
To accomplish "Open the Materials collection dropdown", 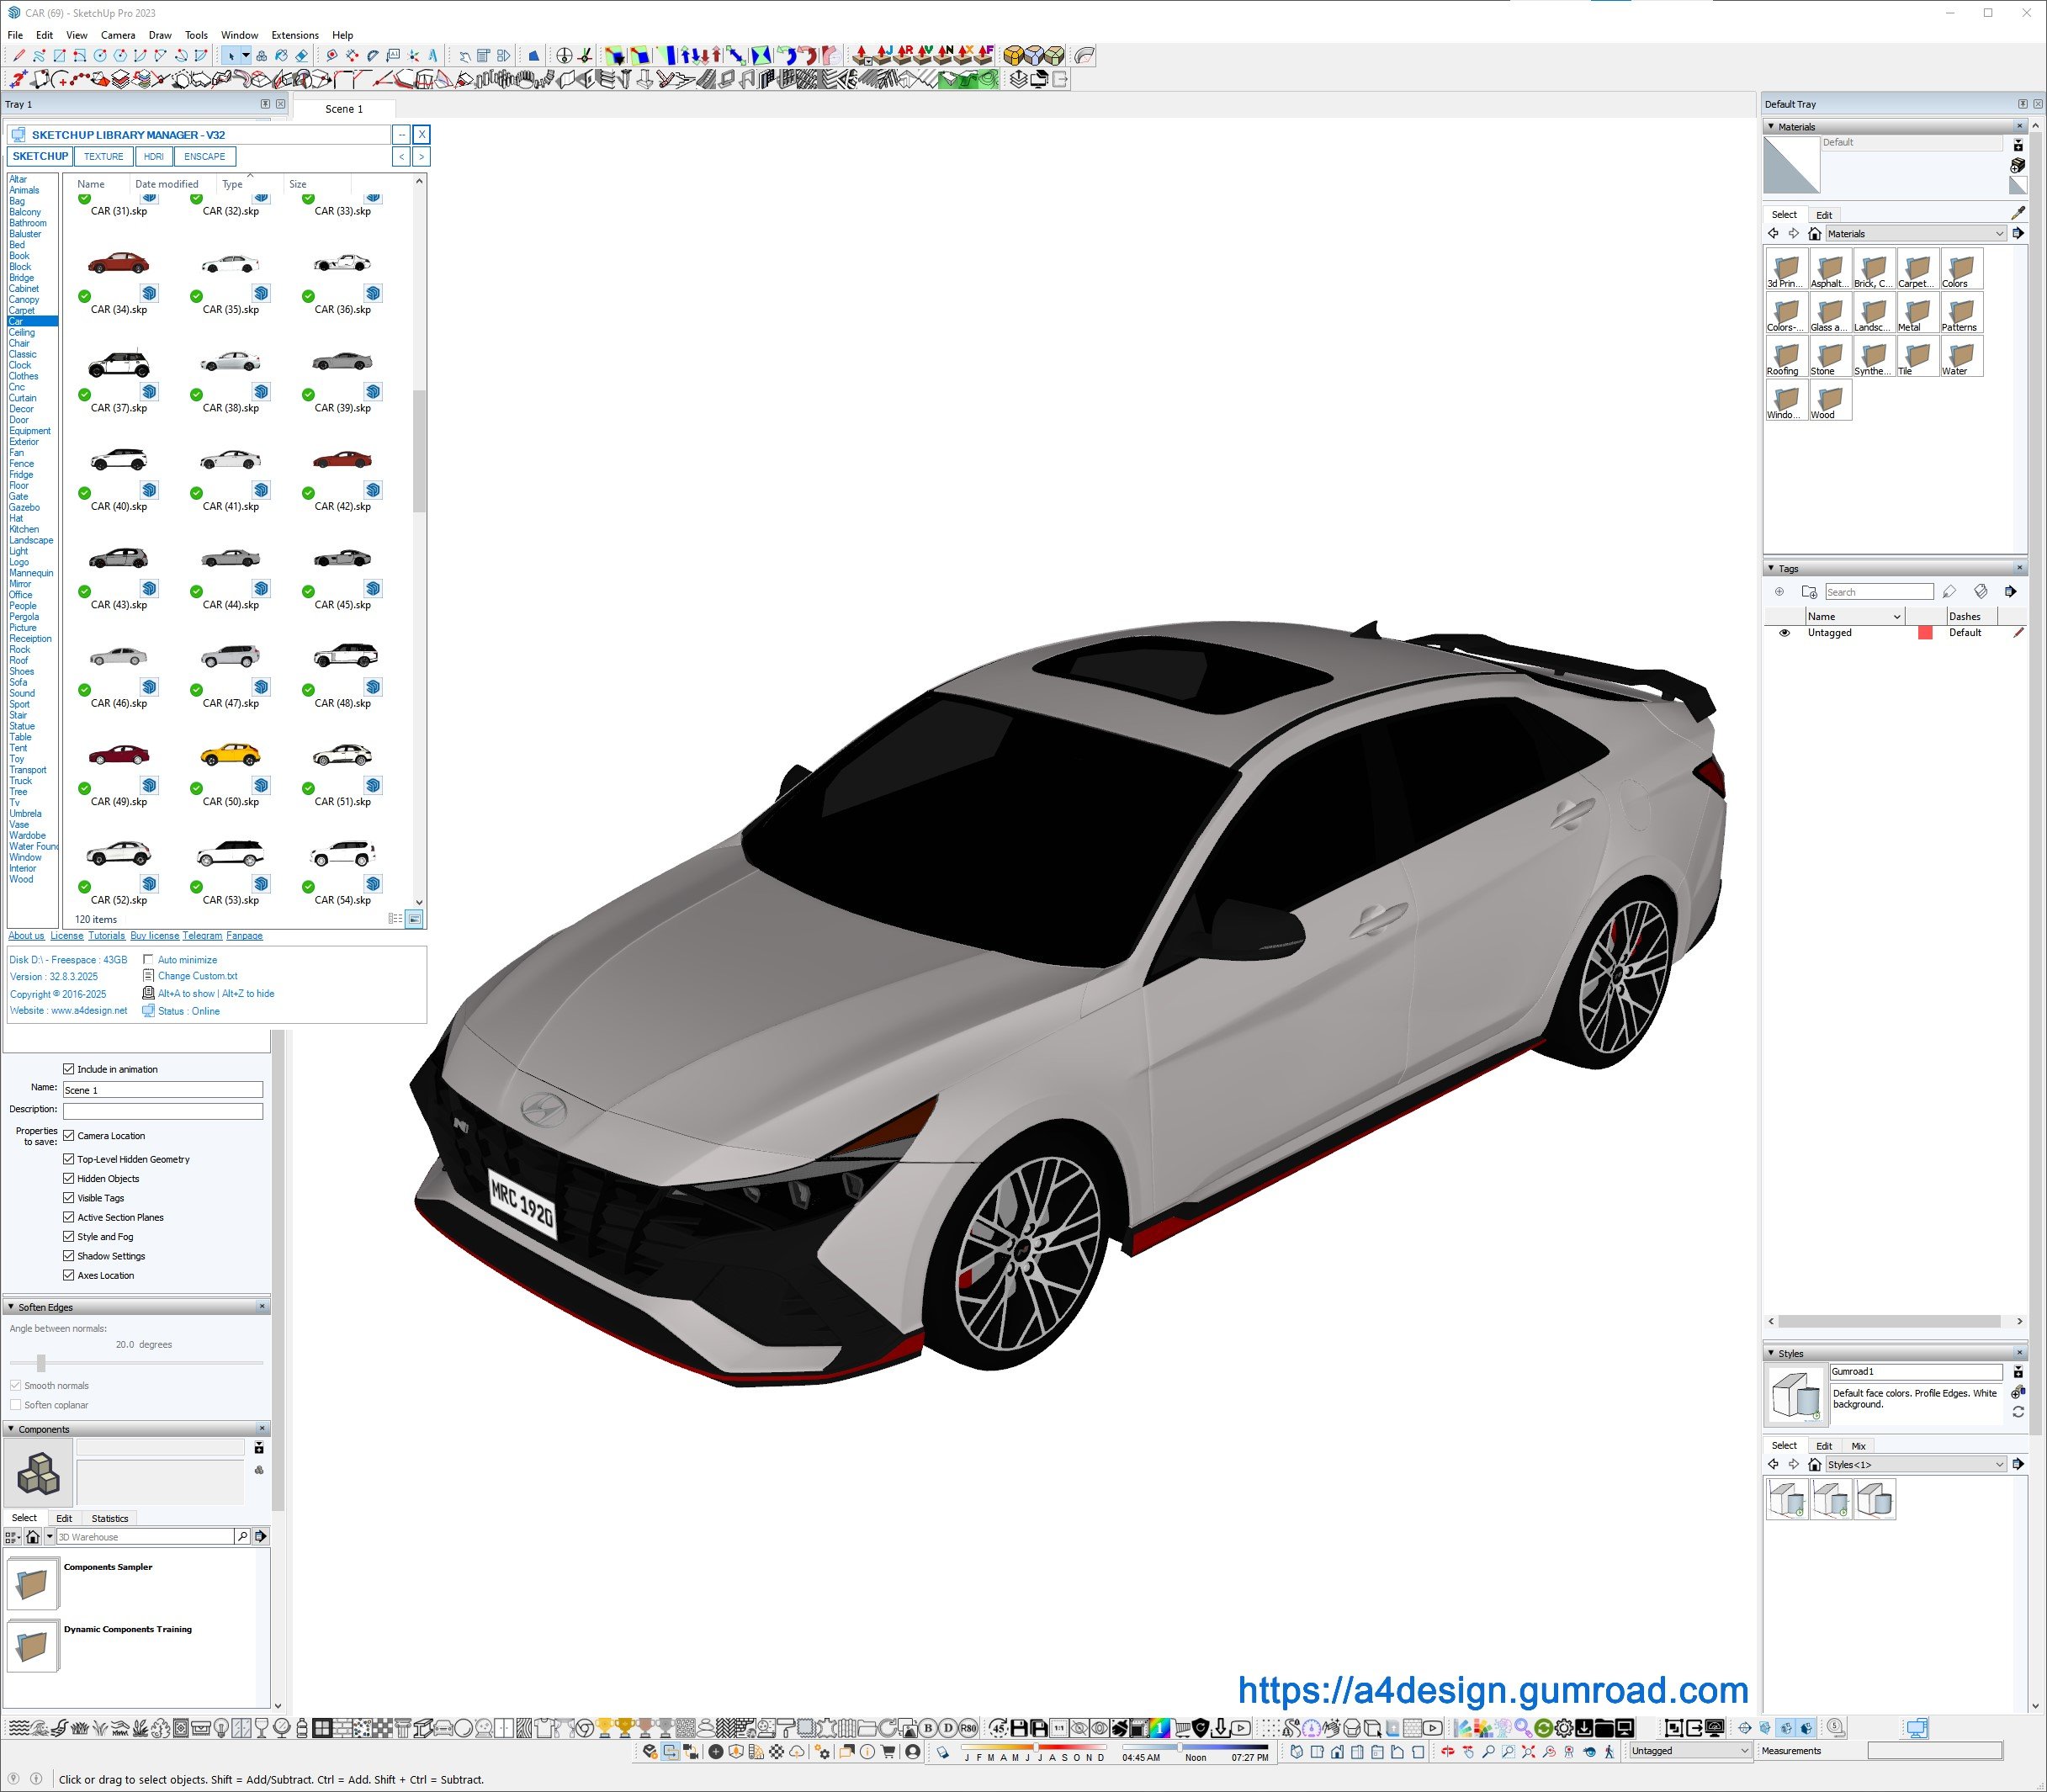I will 1999,234.
